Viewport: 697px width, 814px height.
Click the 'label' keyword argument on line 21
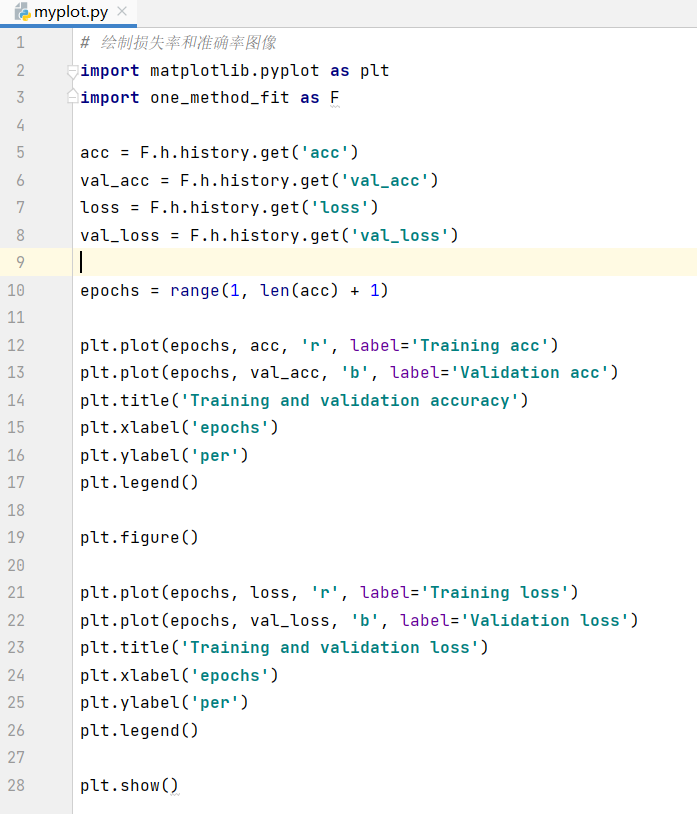pyautogui.click(x=385, y=592)
